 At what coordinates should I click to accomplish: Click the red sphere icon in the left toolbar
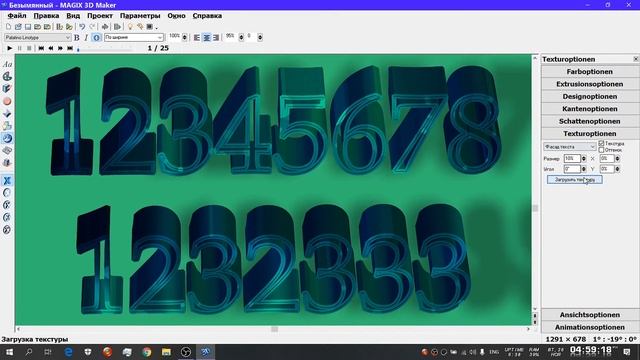point(7,101)
